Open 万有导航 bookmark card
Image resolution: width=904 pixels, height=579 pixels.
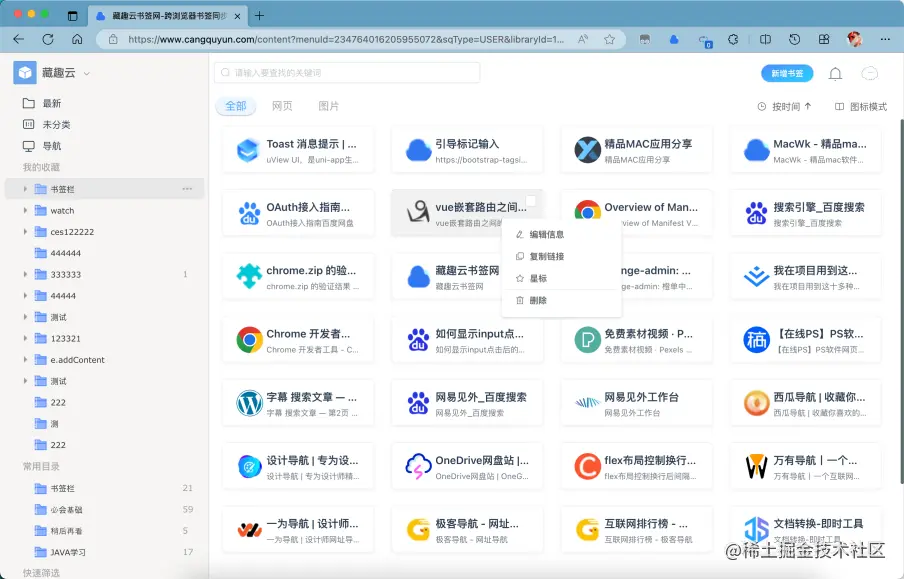tap(805, 467)
